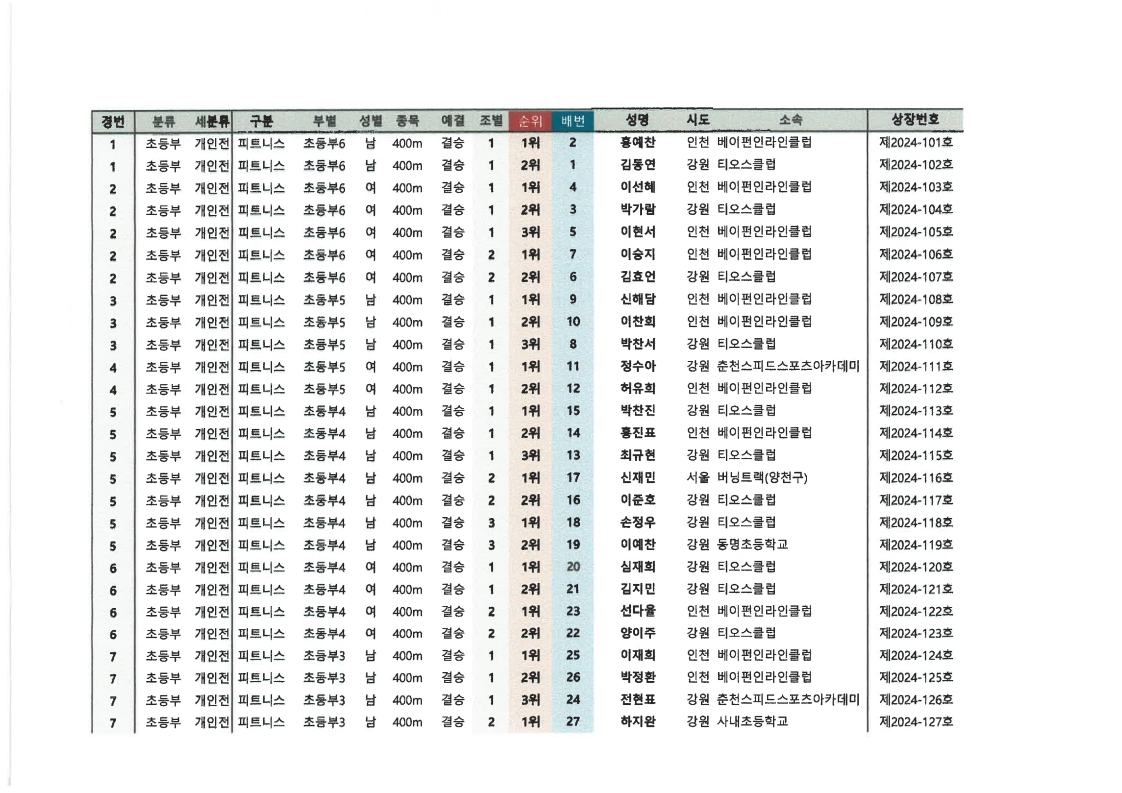Click the 시도 column header
This screenshot has width=1122, height=793.
(698, 120)
